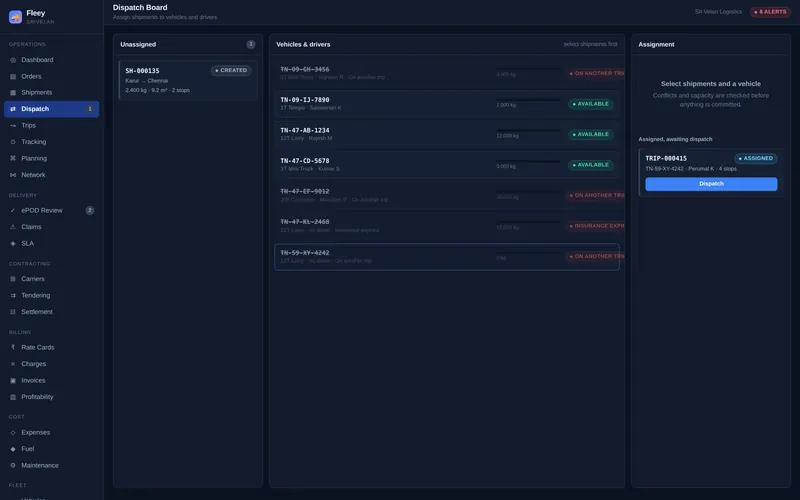
Task: Pick vehicle TN-47-AB-1234 row
Action: (447, 134)
